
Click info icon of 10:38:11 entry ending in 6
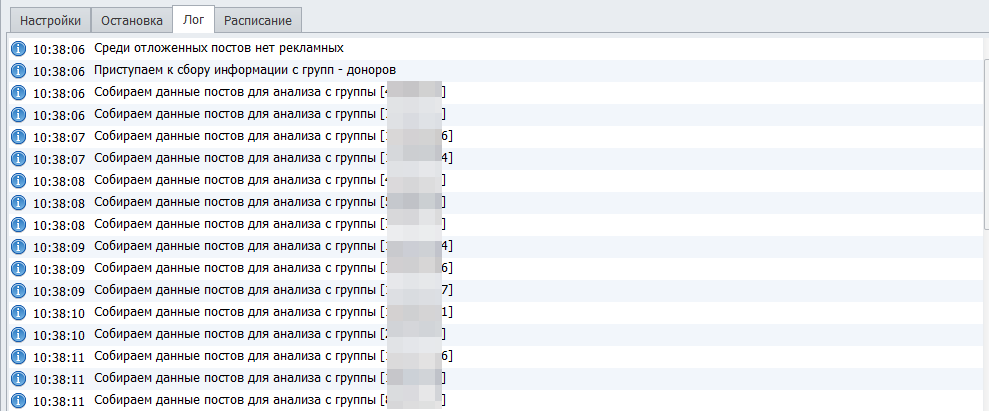click(x=18, y=356)
